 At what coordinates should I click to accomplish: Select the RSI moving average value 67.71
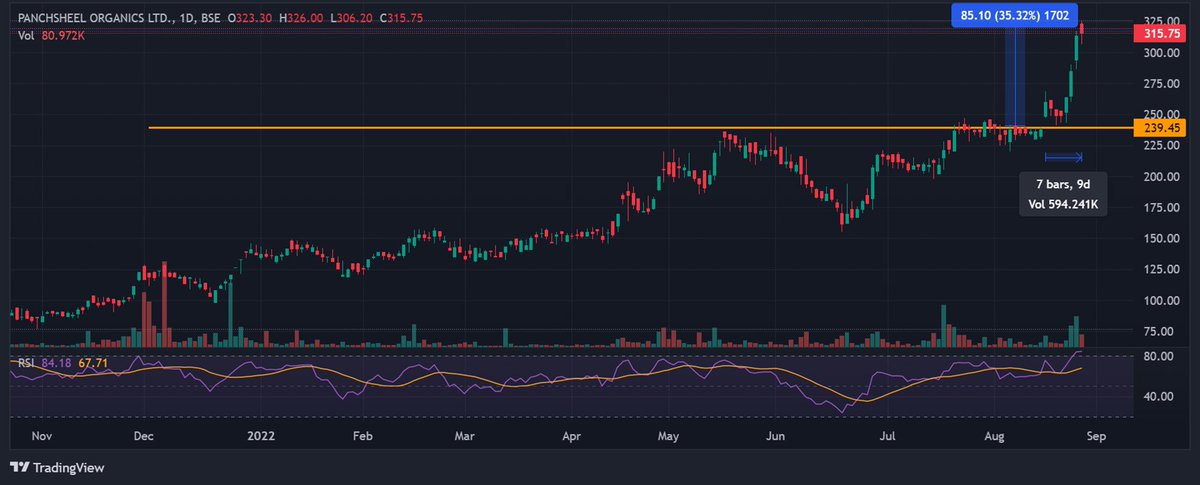[91, 362]
